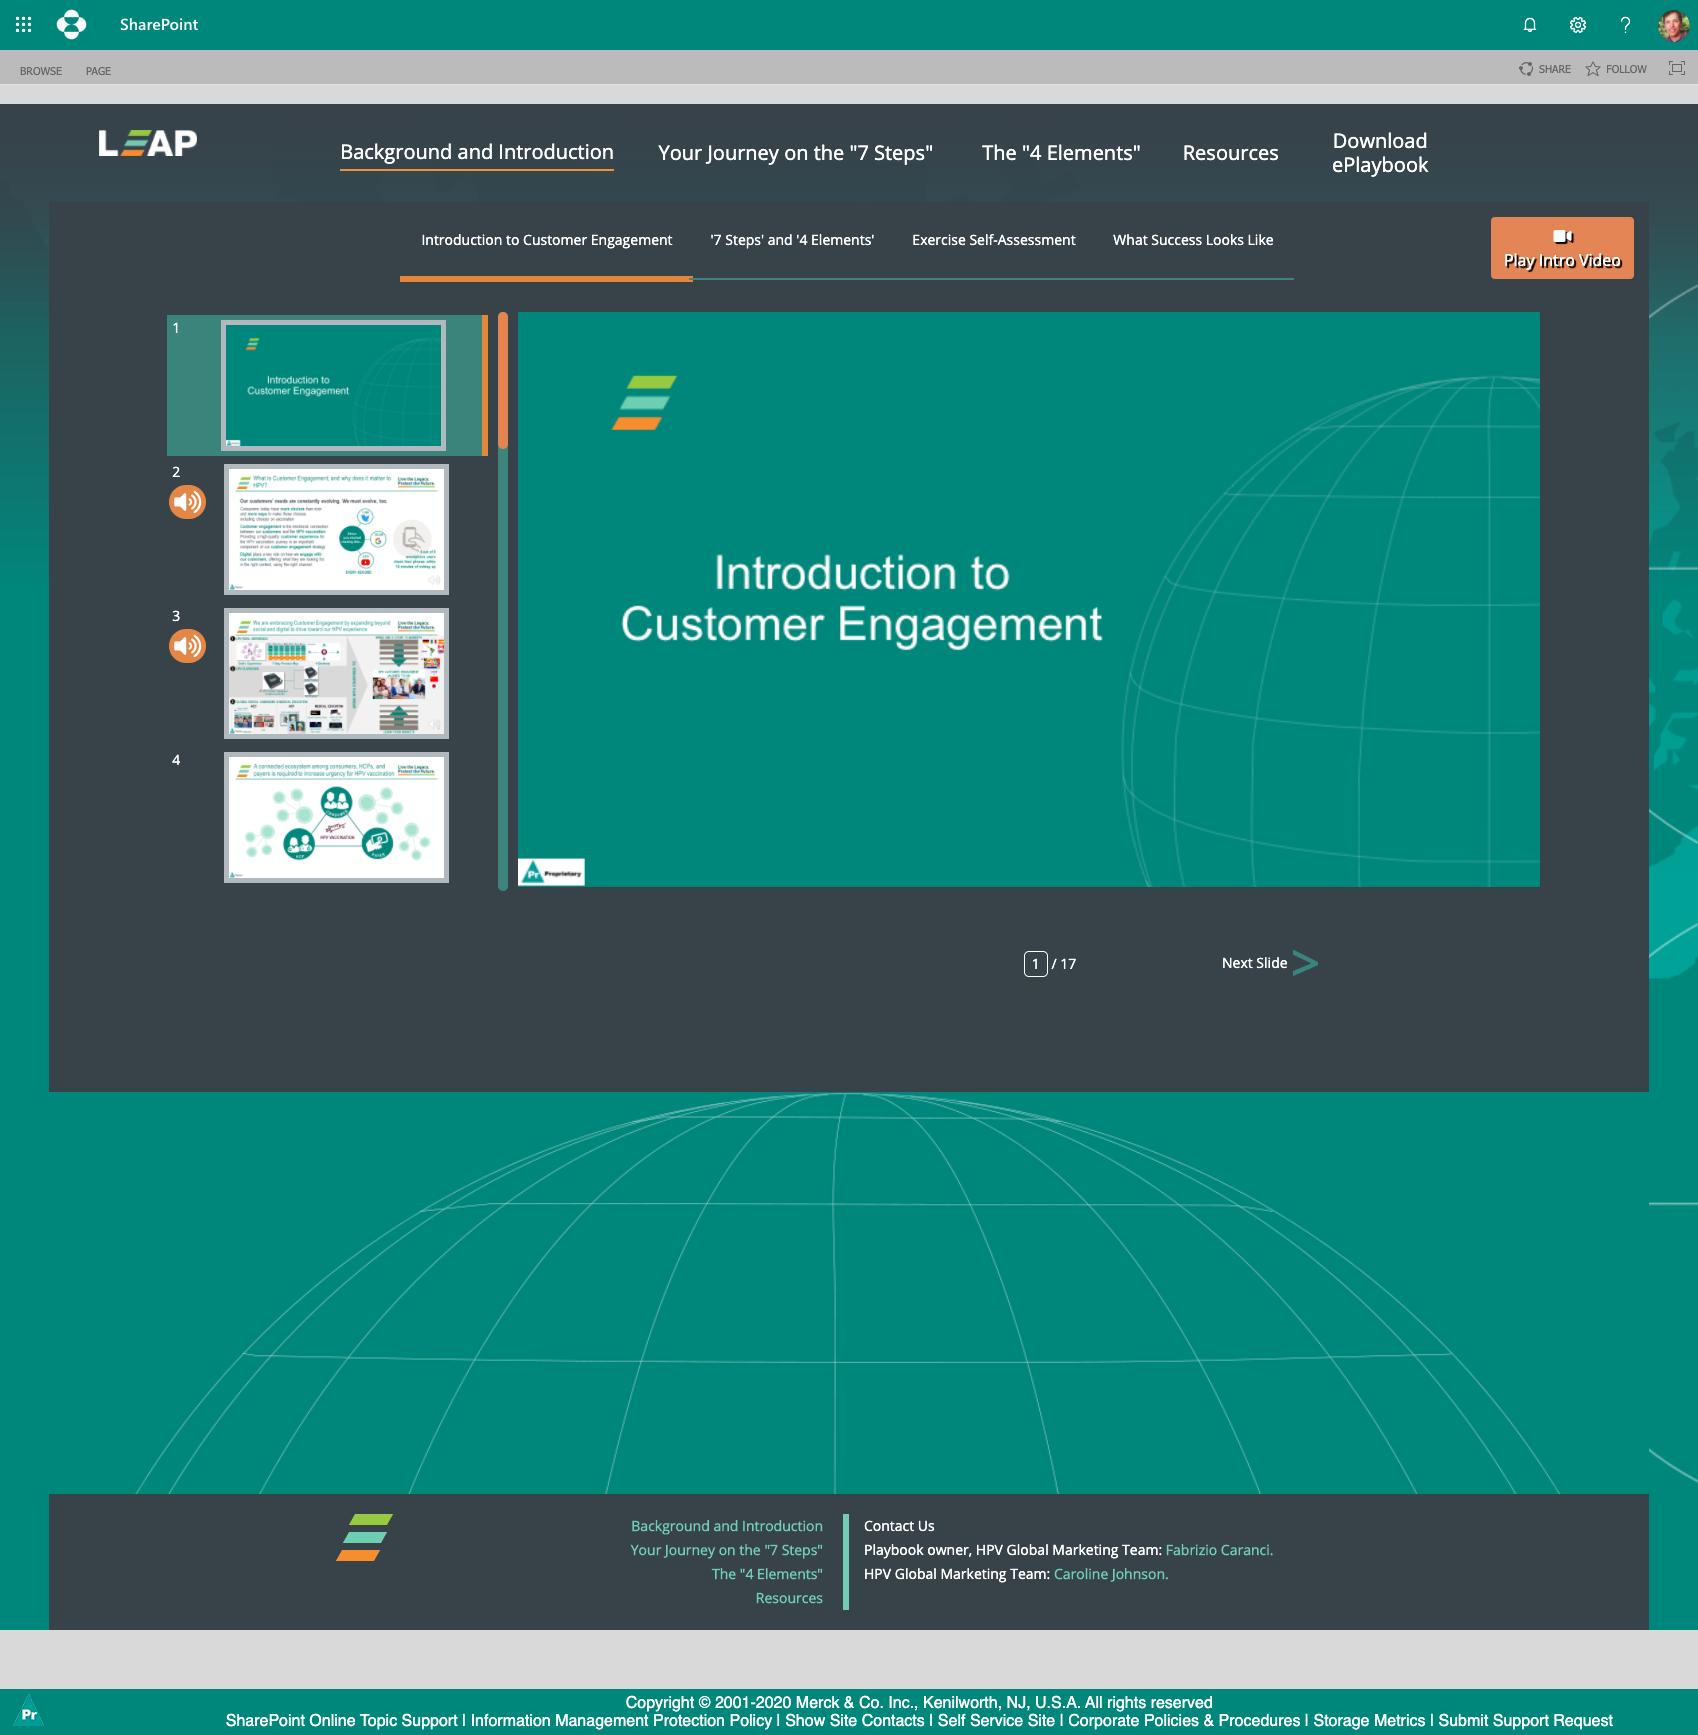Open the app launcher waffle icon
1698x1735 pixels.
(23, 24)
